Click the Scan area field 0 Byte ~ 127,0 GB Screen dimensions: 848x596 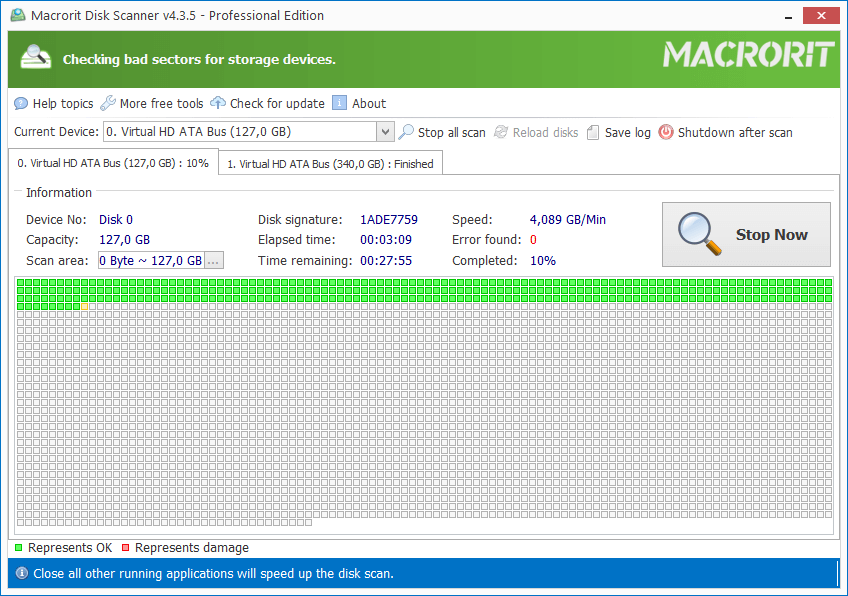(151, 261)
